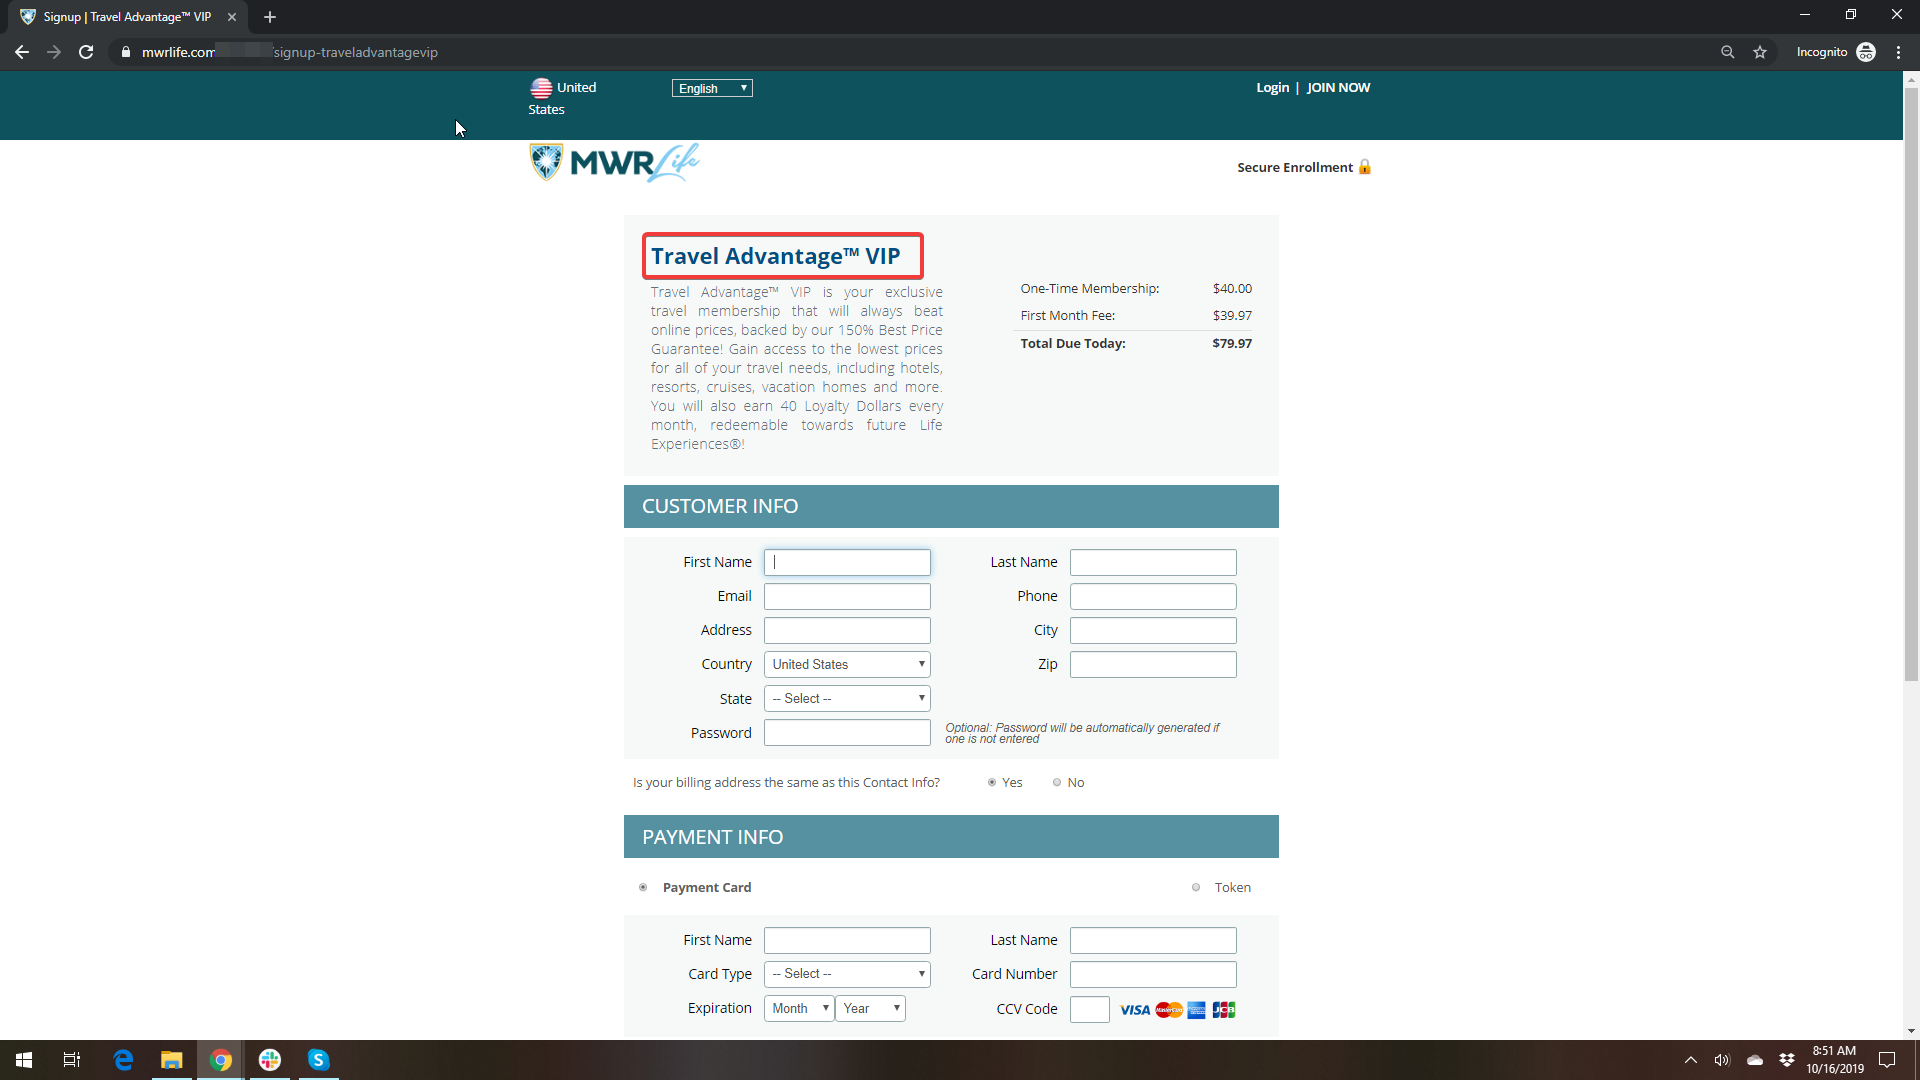Open Skype from the taskbar
This screenshot has width=1920, height=1080.
[318, 1060]
